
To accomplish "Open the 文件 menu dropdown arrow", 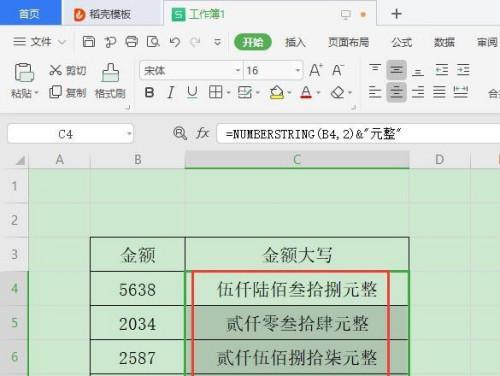I will coord(62,42).
